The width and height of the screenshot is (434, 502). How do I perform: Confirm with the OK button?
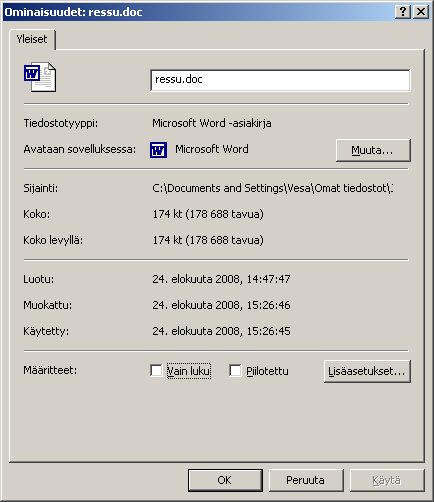click(225, 480)
